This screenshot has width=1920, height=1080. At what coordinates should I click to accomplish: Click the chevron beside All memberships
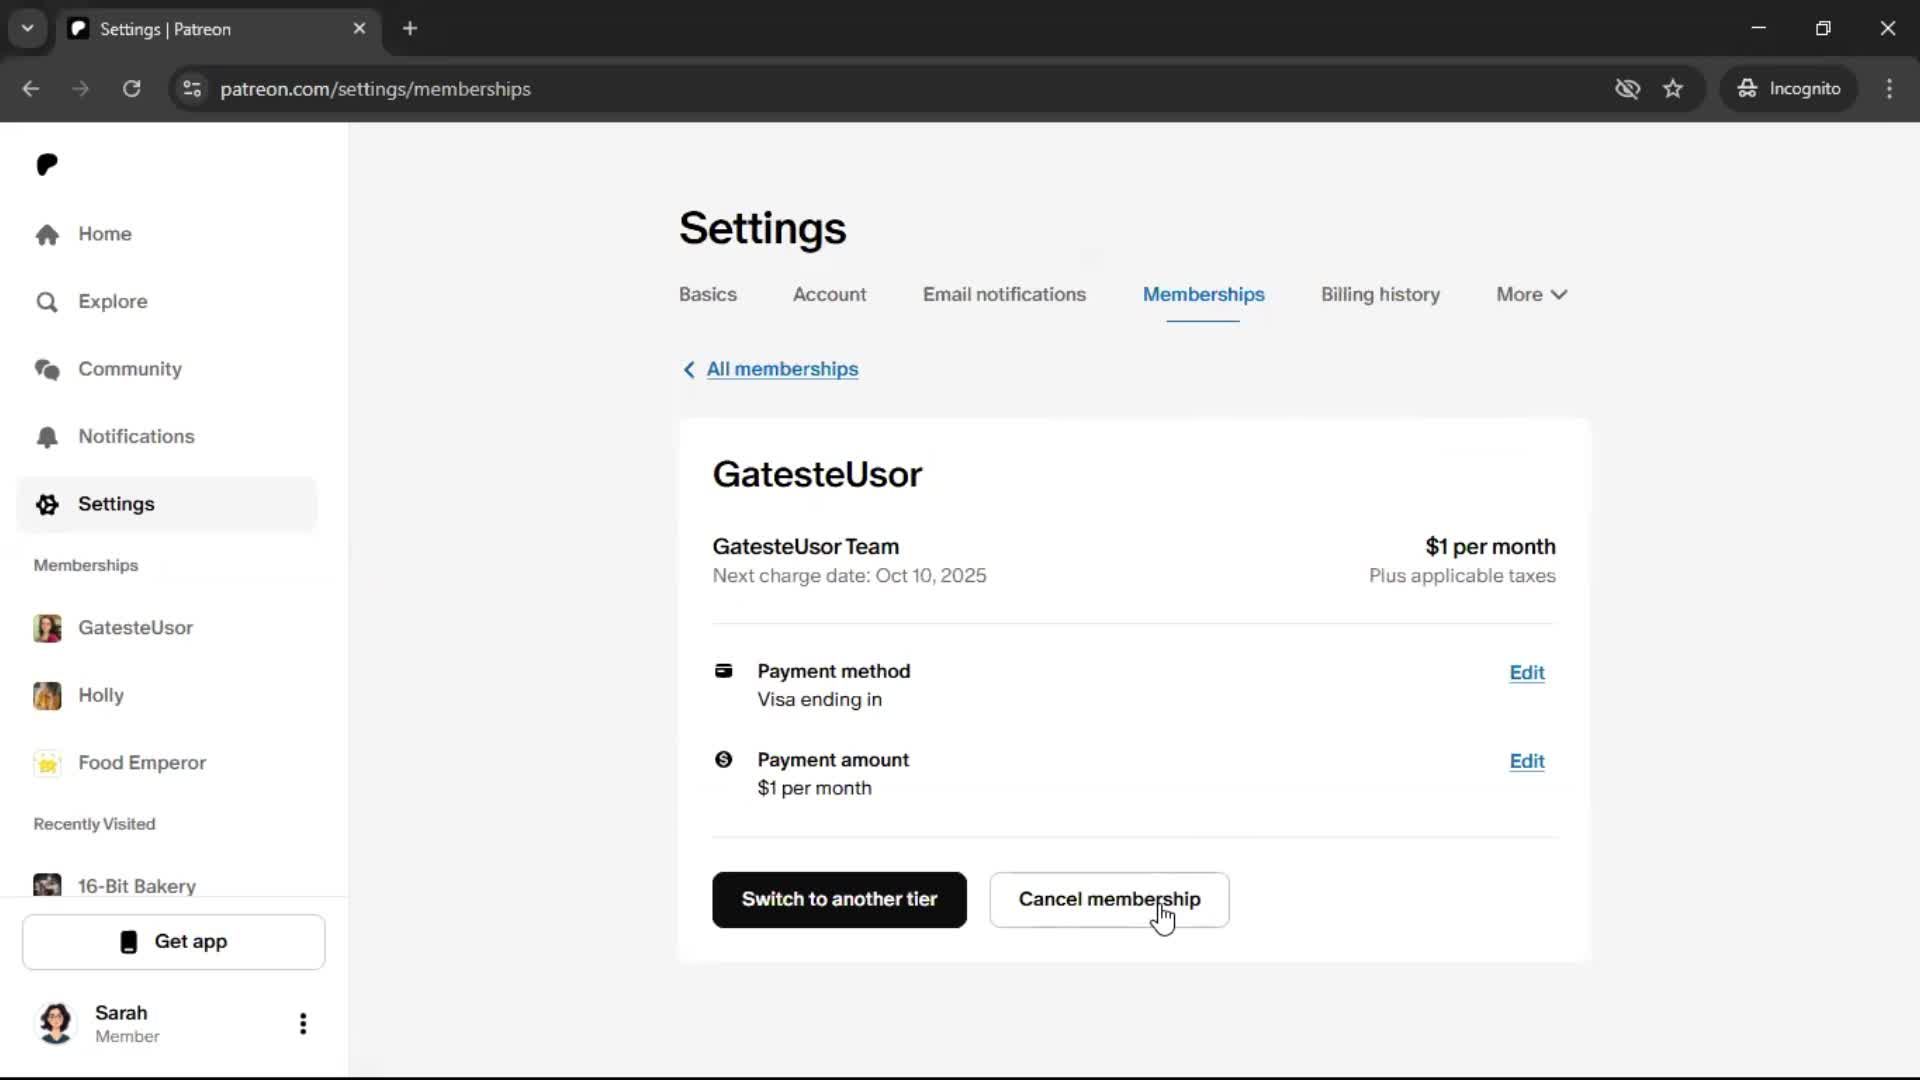pyautogui.click(x=689, y=370)
